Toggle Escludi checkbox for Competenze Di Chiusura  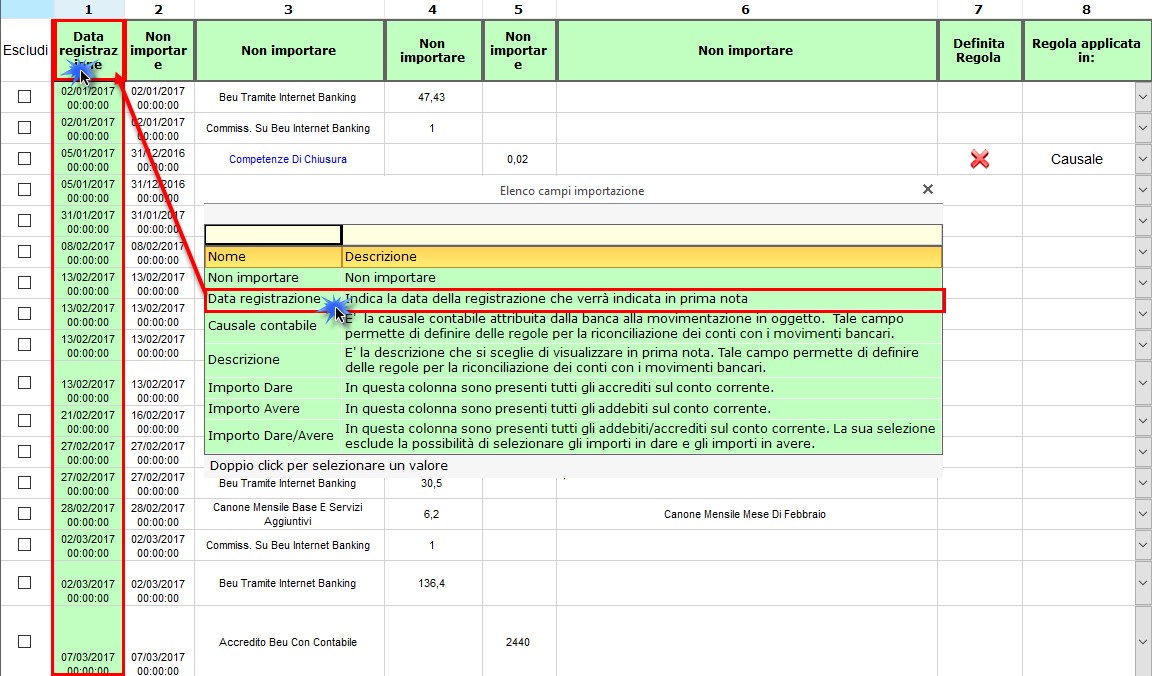[24, 158]
